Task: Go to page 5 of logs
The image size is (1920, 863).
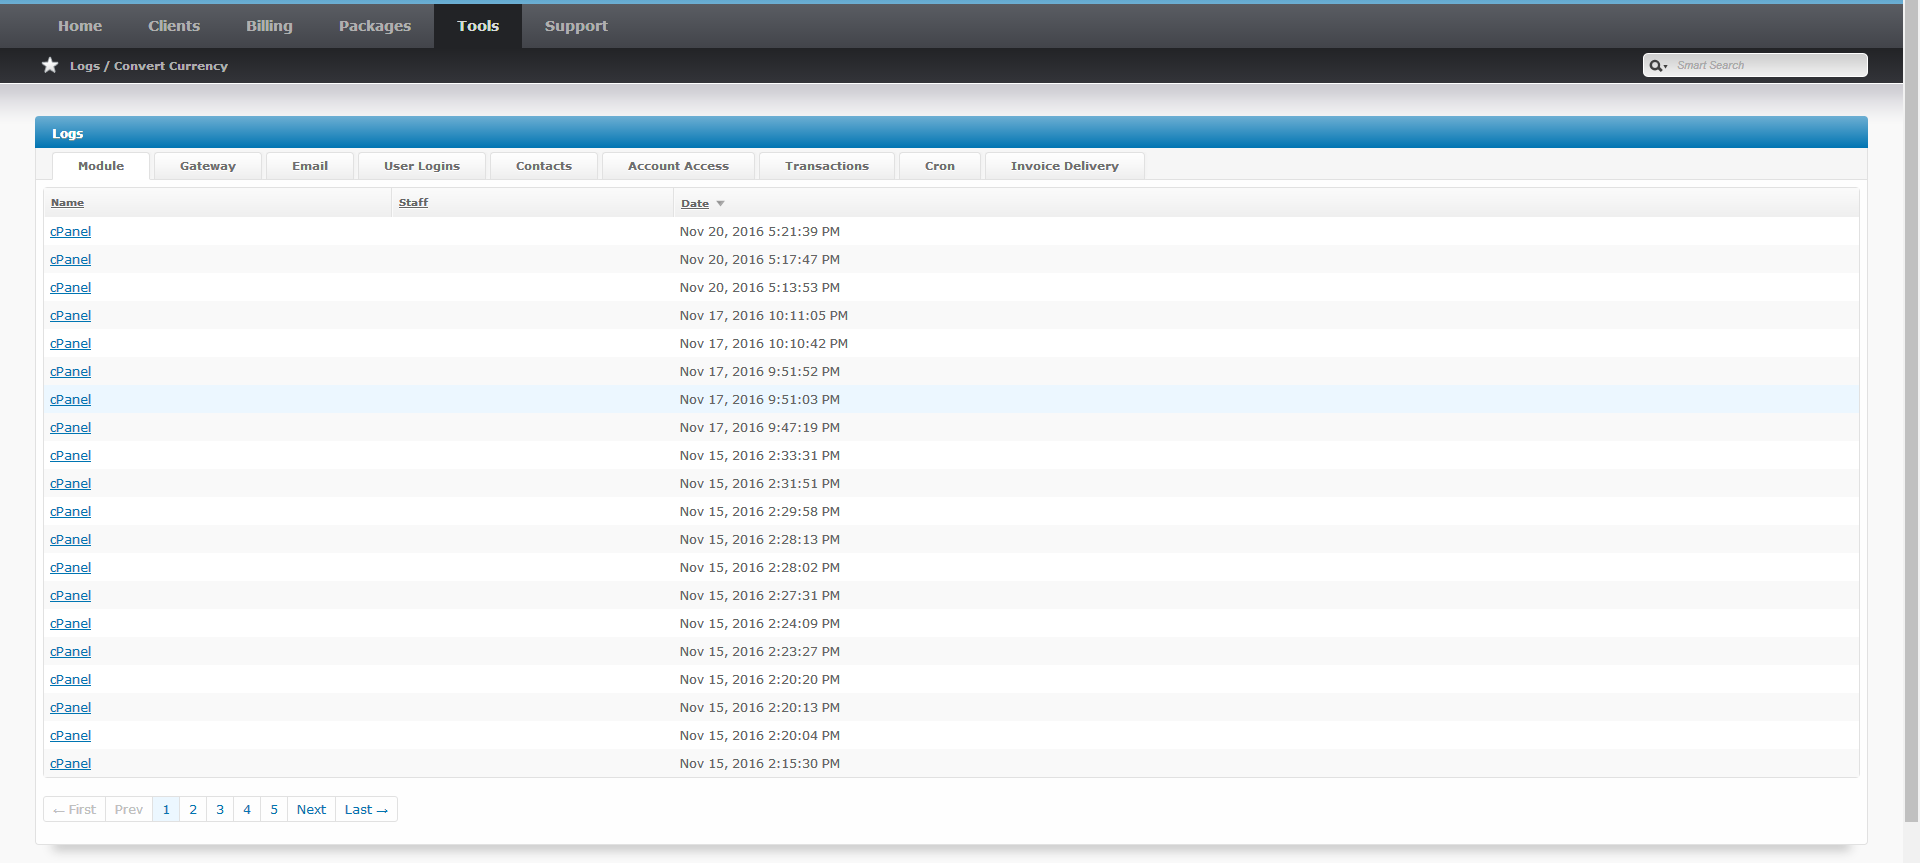Action: [274, 810]
